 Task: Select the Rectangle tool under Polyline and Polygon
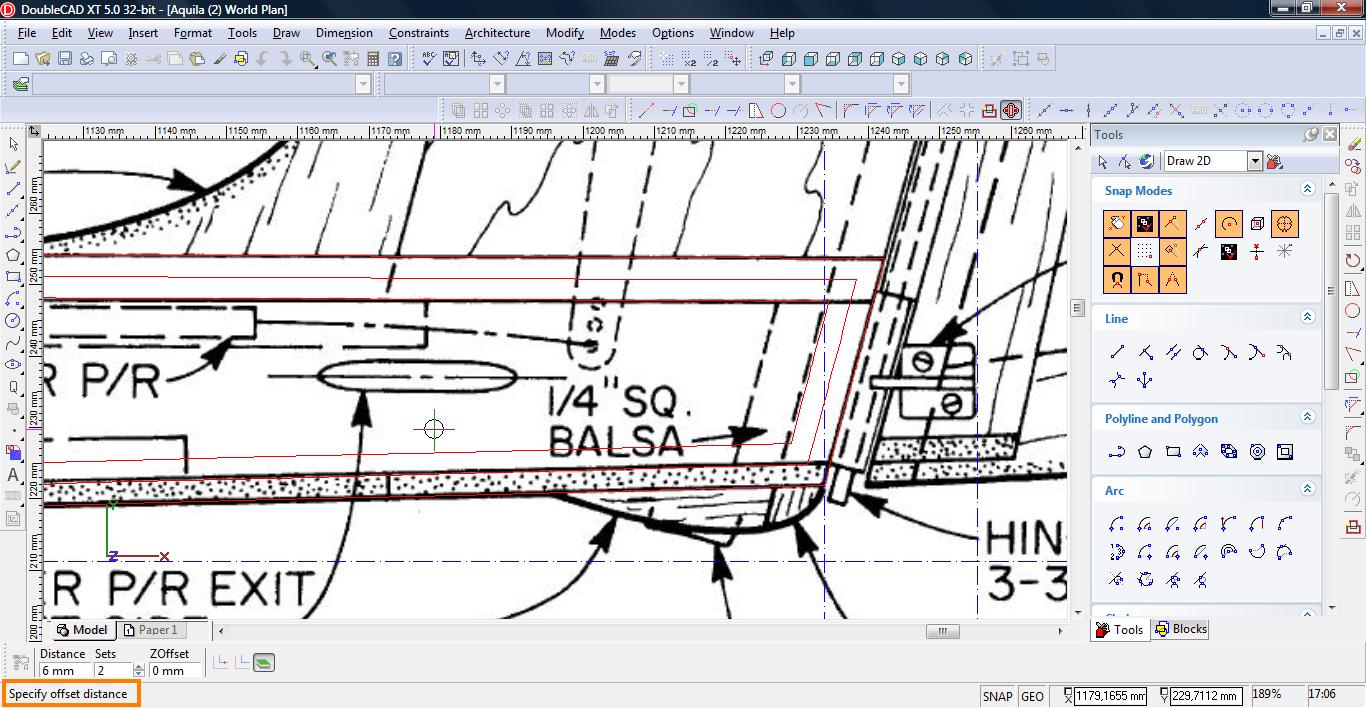[x=1173, y=452]
